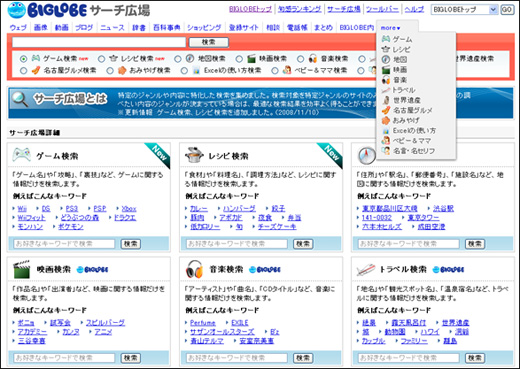Click the どうぶつの森 keyword link
This screenshot has height=369, width=520.
pyautogui.click(x=80, y=218)
